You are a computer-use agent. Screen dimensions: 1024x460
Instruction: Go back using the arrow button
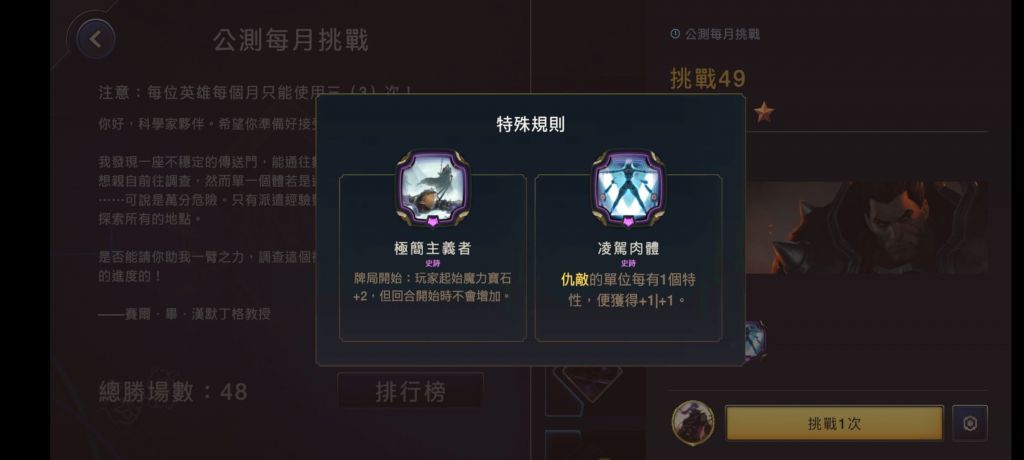tap(95, 39)
